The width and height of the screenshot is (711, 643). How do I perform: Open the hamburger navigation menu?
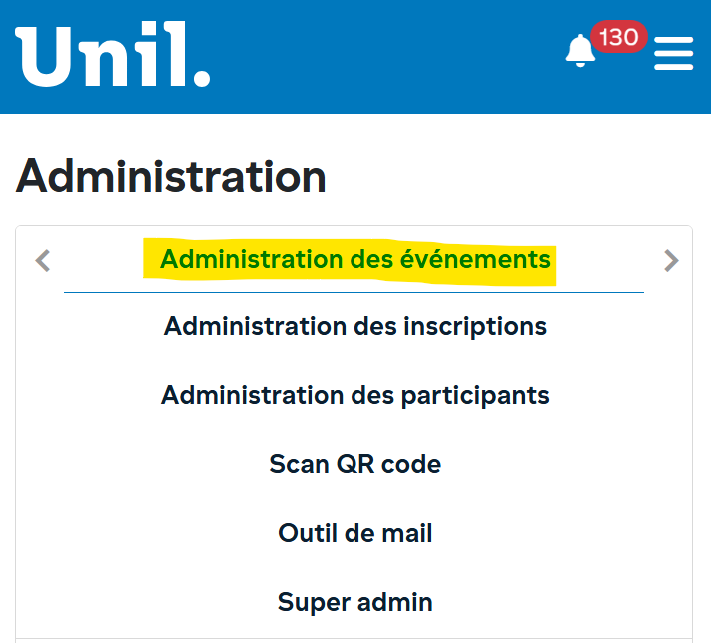point(673,54)
